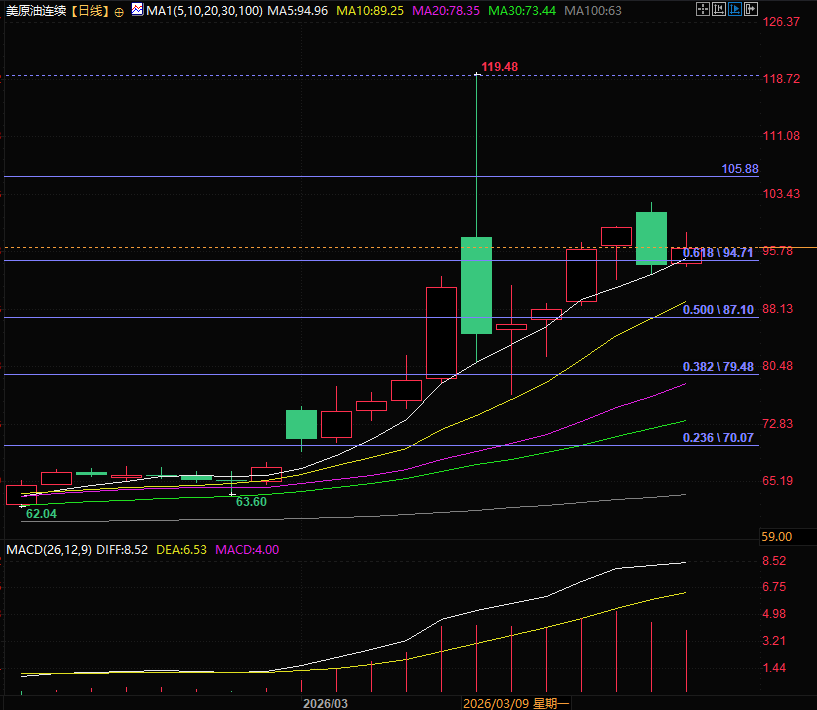Click the last icon in top-right group
This screenshot has height=710, width=817.
click(749, 11)
